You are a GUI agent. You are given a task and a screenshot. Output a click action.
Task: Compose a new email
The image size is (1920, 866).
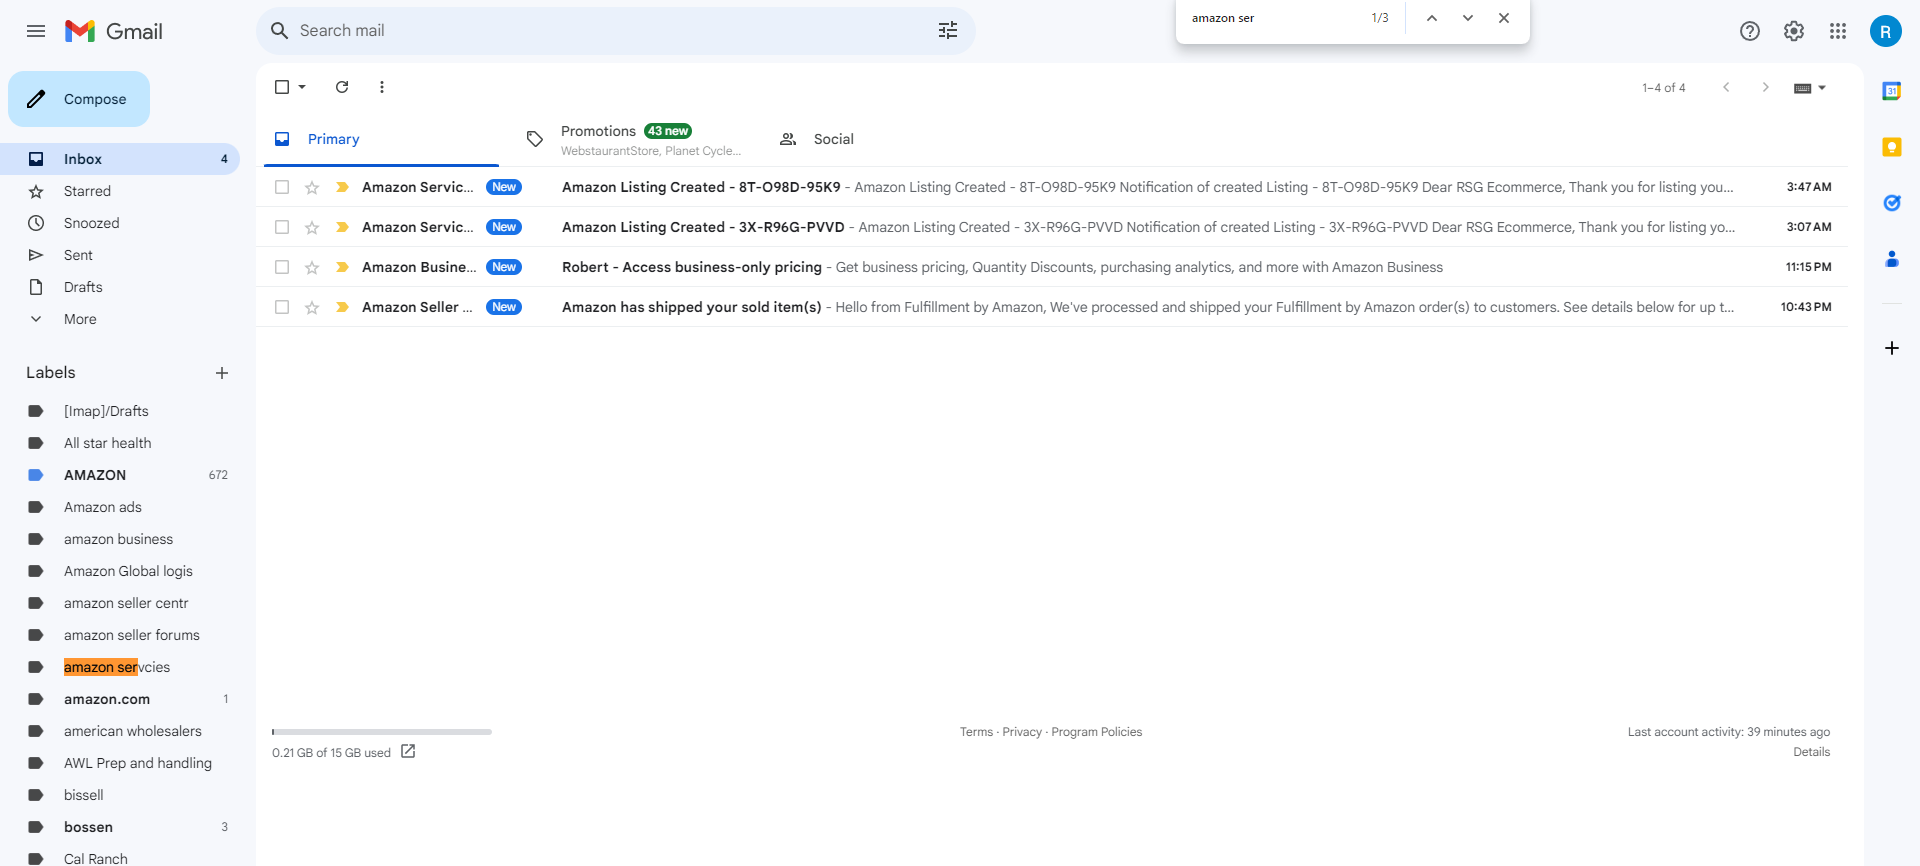79,99
